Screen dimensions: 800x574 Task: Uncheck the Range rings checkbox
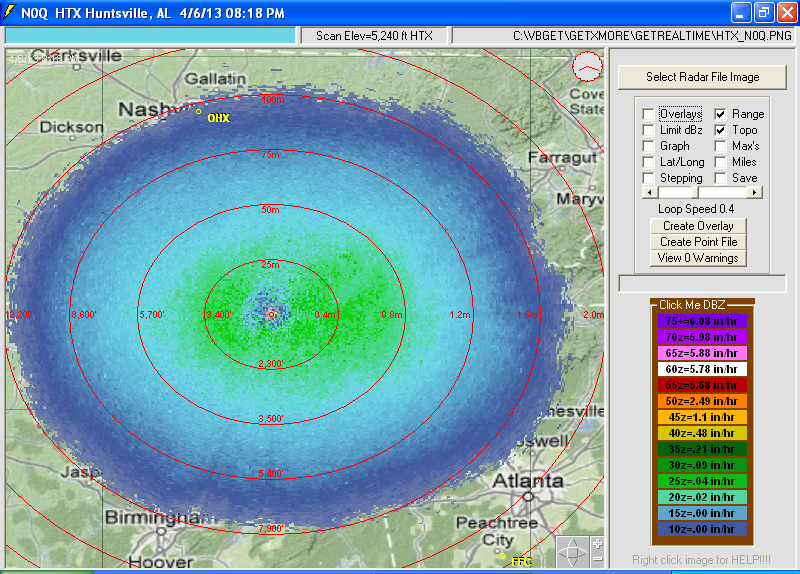tap(720, 114)
